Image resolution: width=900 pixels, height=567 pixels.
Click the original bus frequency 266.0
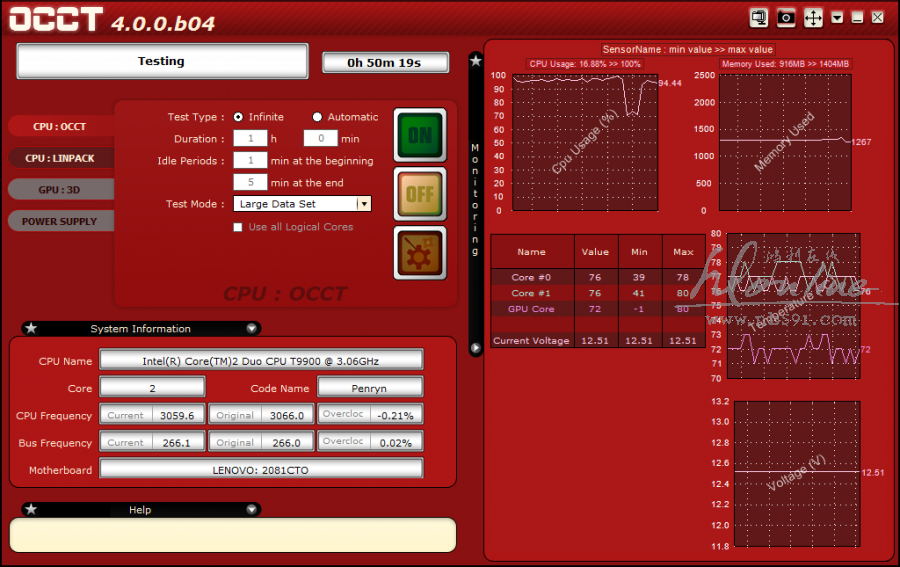[x=287, y=442]
